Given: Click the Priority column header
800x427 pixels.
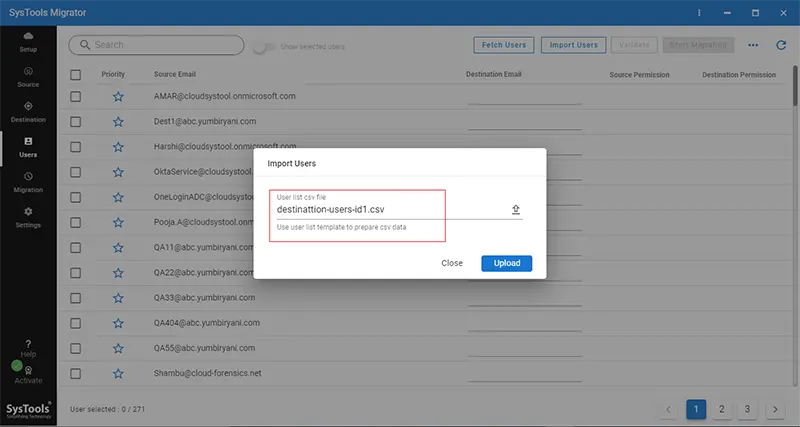Looking at the screenshot, I should click(x=113, y=74).
